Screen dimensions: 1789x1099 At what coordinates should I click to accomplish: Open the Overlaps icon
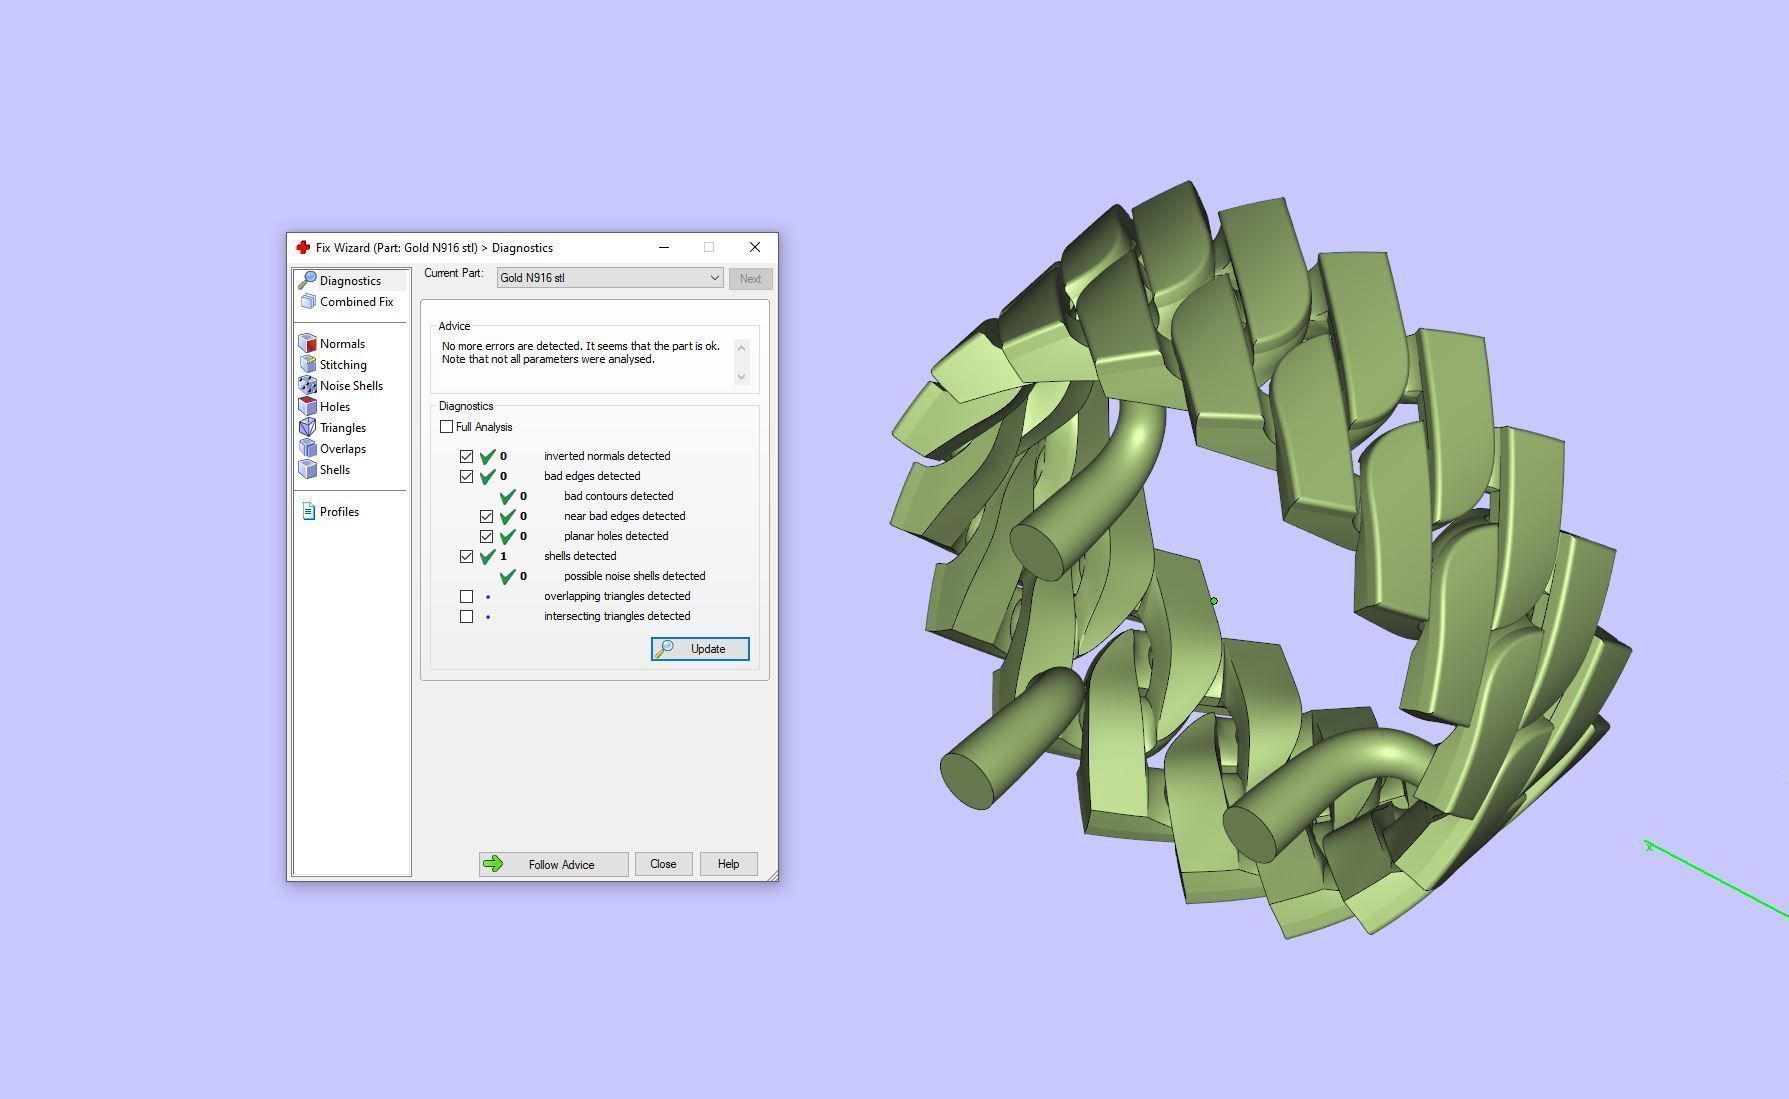(308, 449)
